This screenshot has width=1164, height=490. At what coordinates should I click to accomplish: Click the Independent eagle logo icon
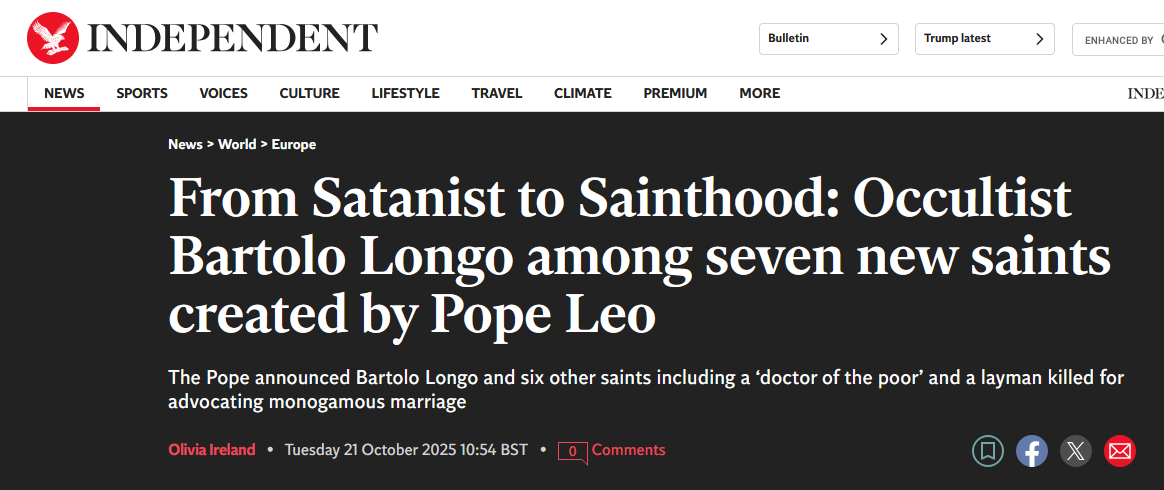[x=53, y=38]
